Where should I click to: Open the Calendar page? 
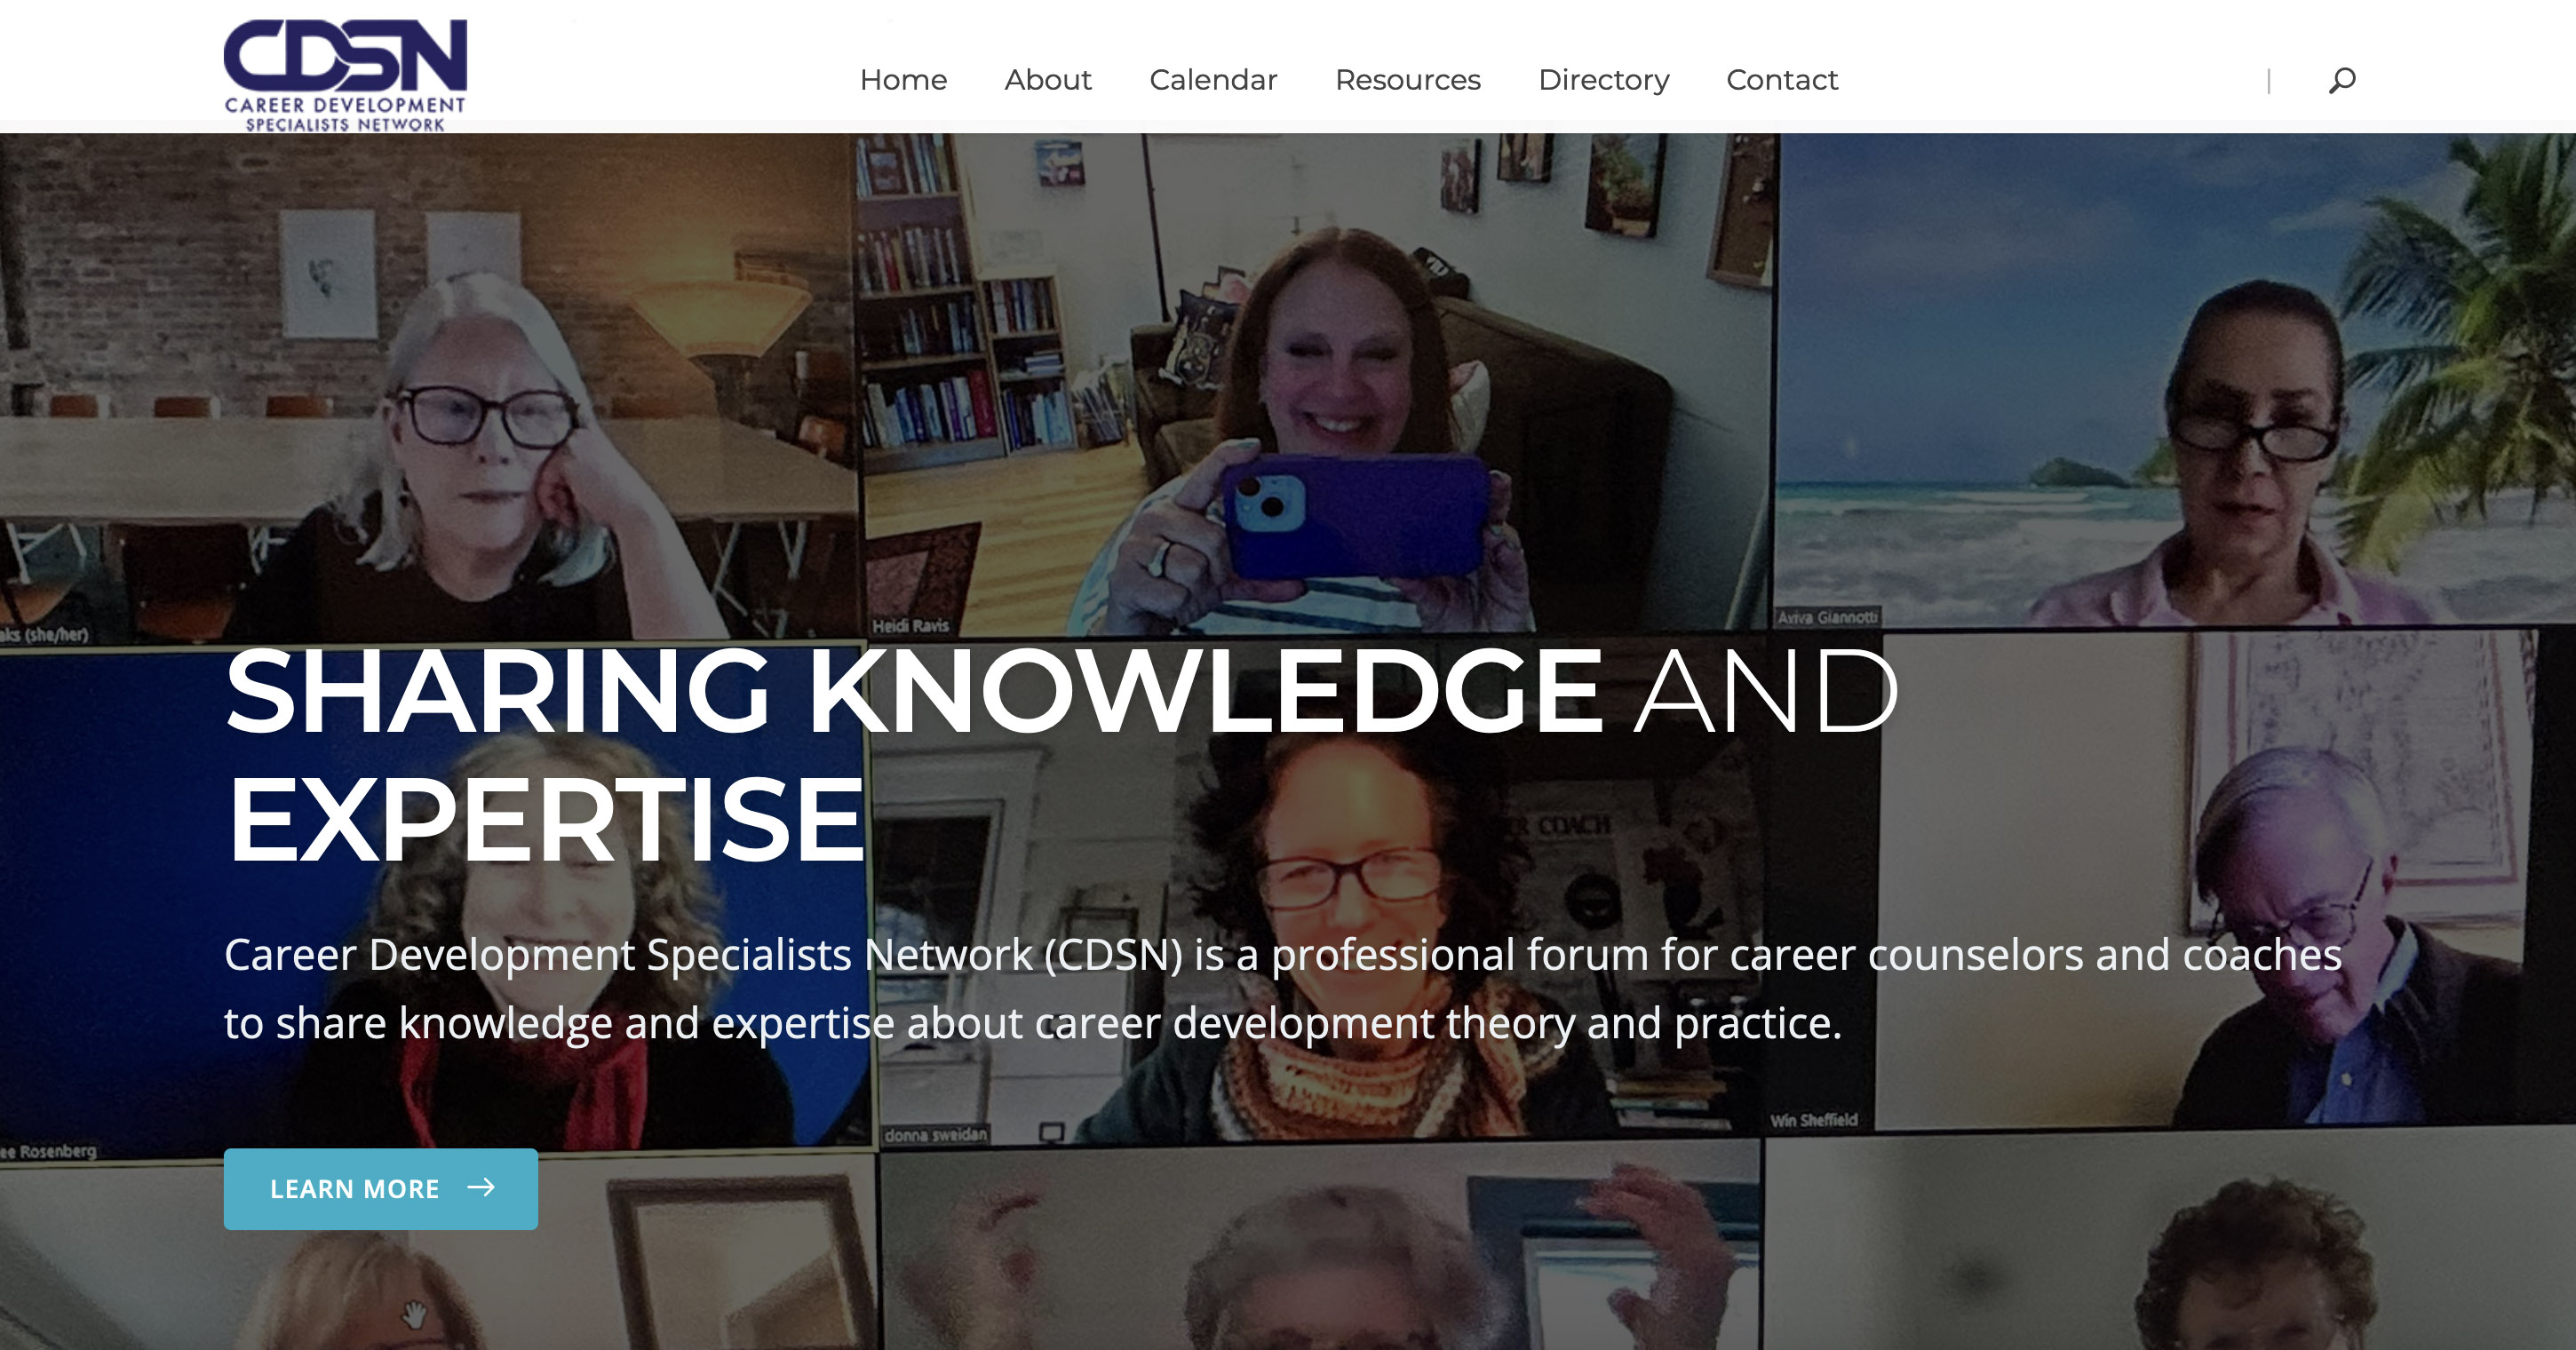(1213, 80)
